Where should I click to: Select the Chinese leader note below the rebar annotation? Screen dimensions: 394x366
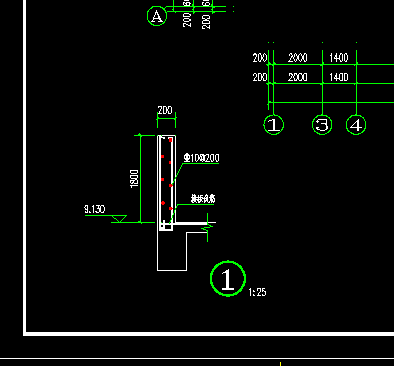(x=203, y=199)
